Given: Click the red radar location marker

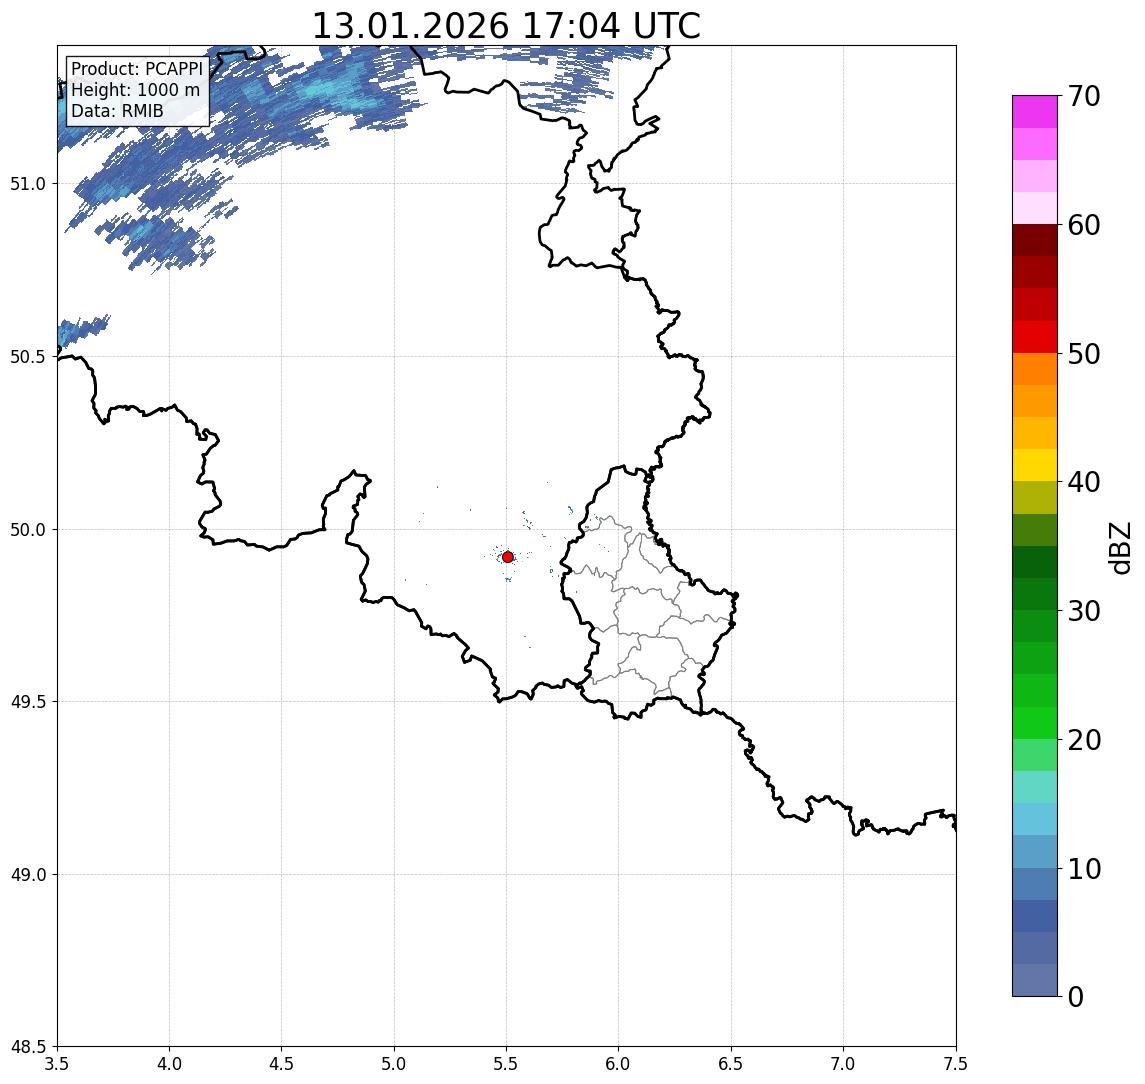Looking at the screenshot, I should [508, 557].
